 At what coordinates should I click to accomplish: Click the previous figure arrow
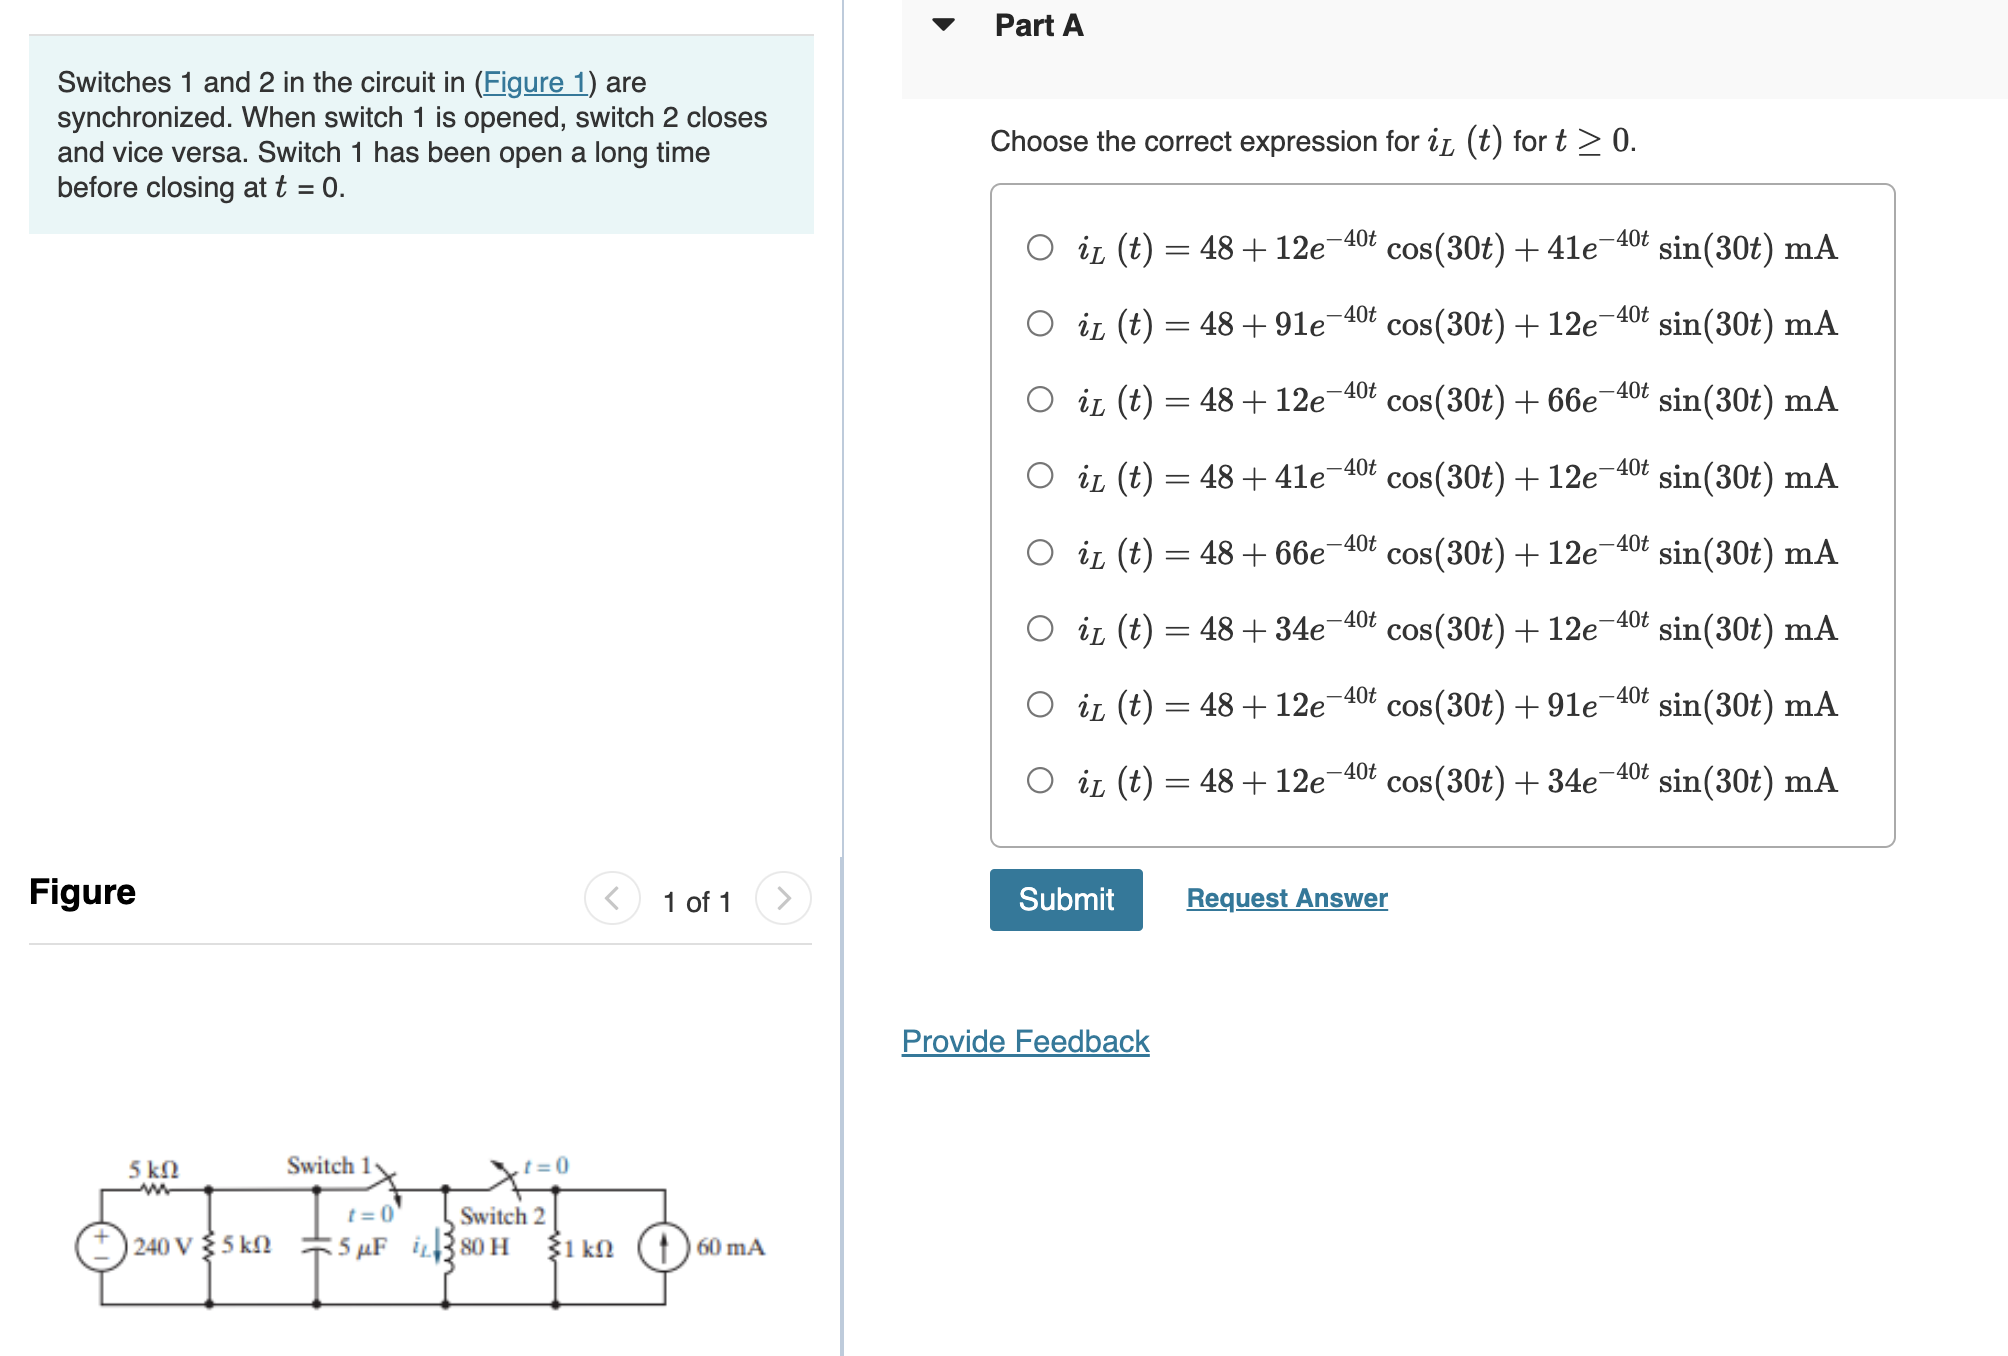(612, 897)
